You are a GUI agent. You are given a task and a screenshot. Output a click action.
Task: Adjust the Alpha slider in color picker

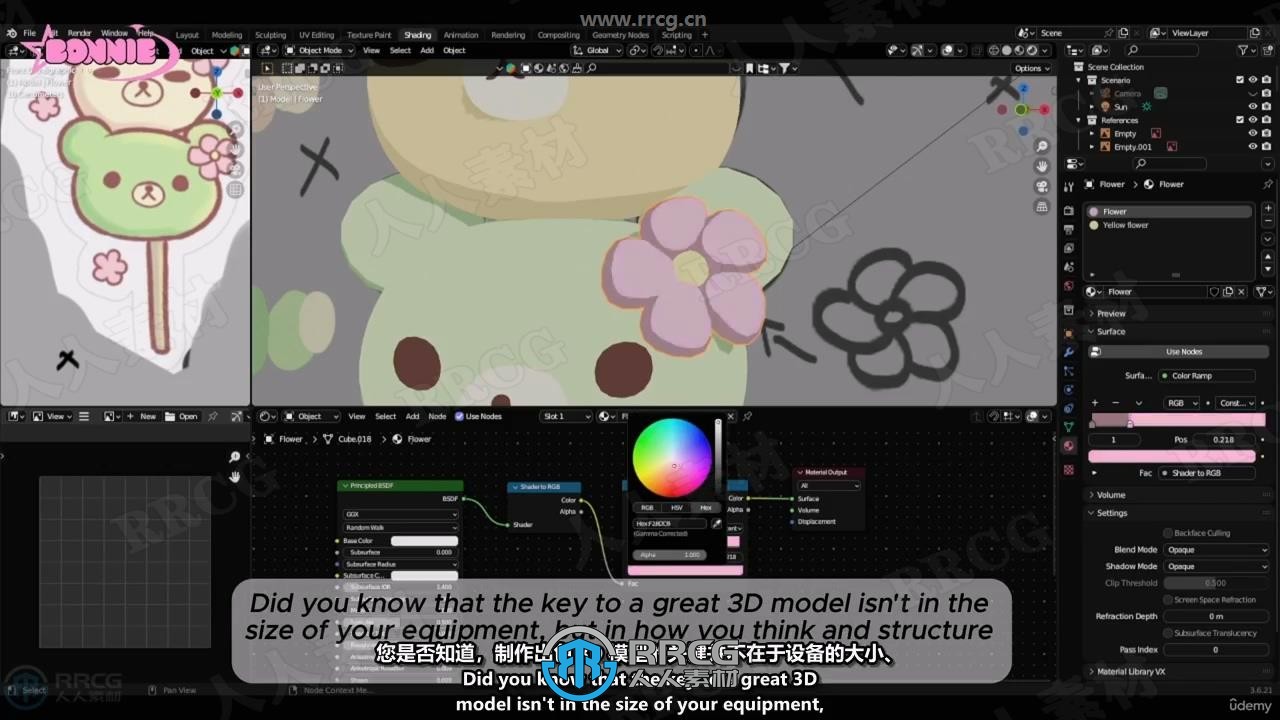pyautogui.click(x=669, y=555)
